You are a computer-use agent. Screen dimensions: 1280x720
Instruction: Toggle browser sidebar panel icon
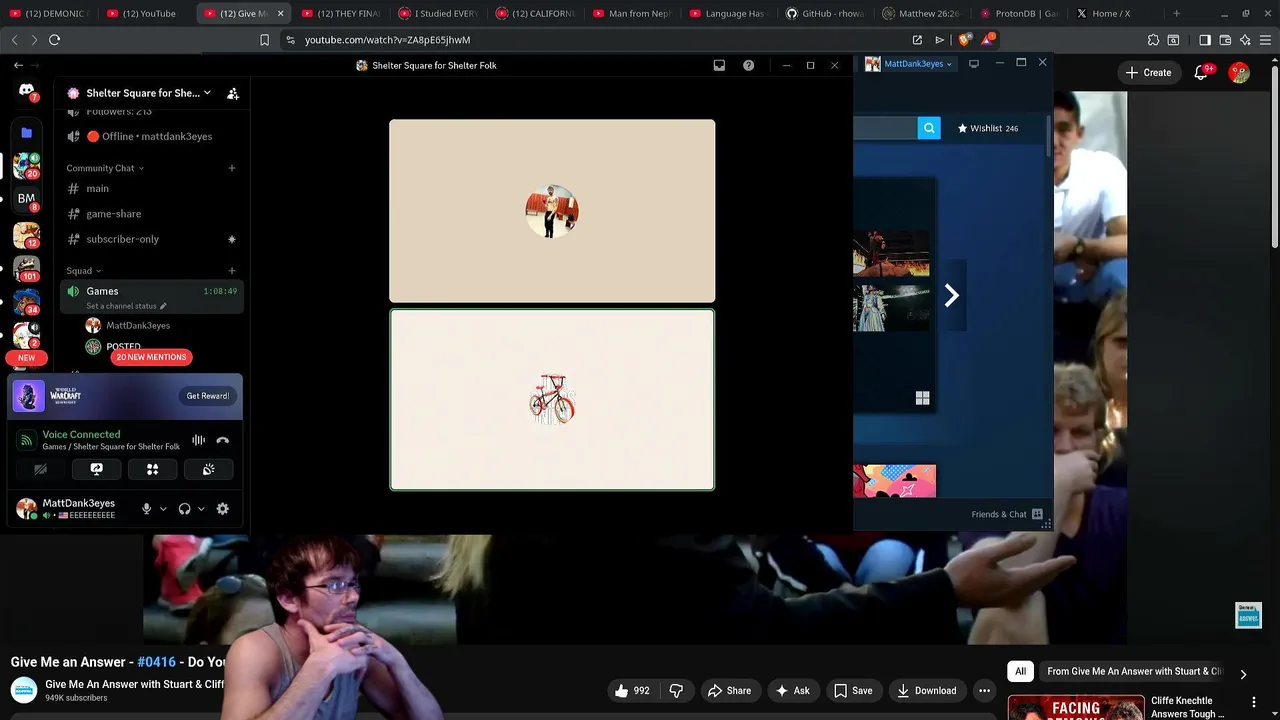[x=1205, y=40]
